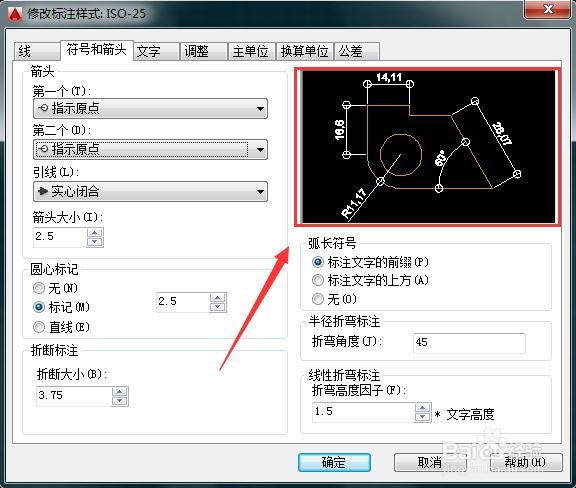
Task: Click the 折弯角度 input field
Action: click(469, 343)
